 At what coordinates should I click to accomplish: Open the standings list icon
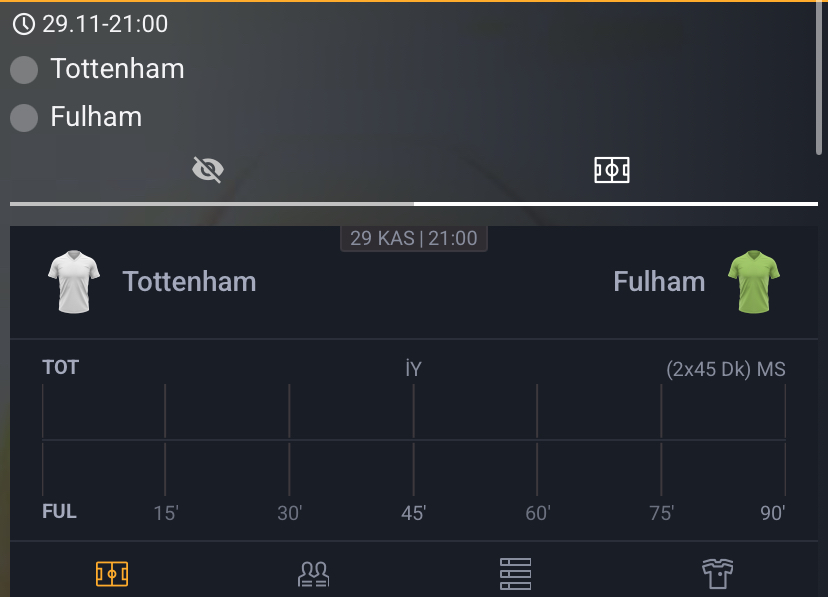515,573
